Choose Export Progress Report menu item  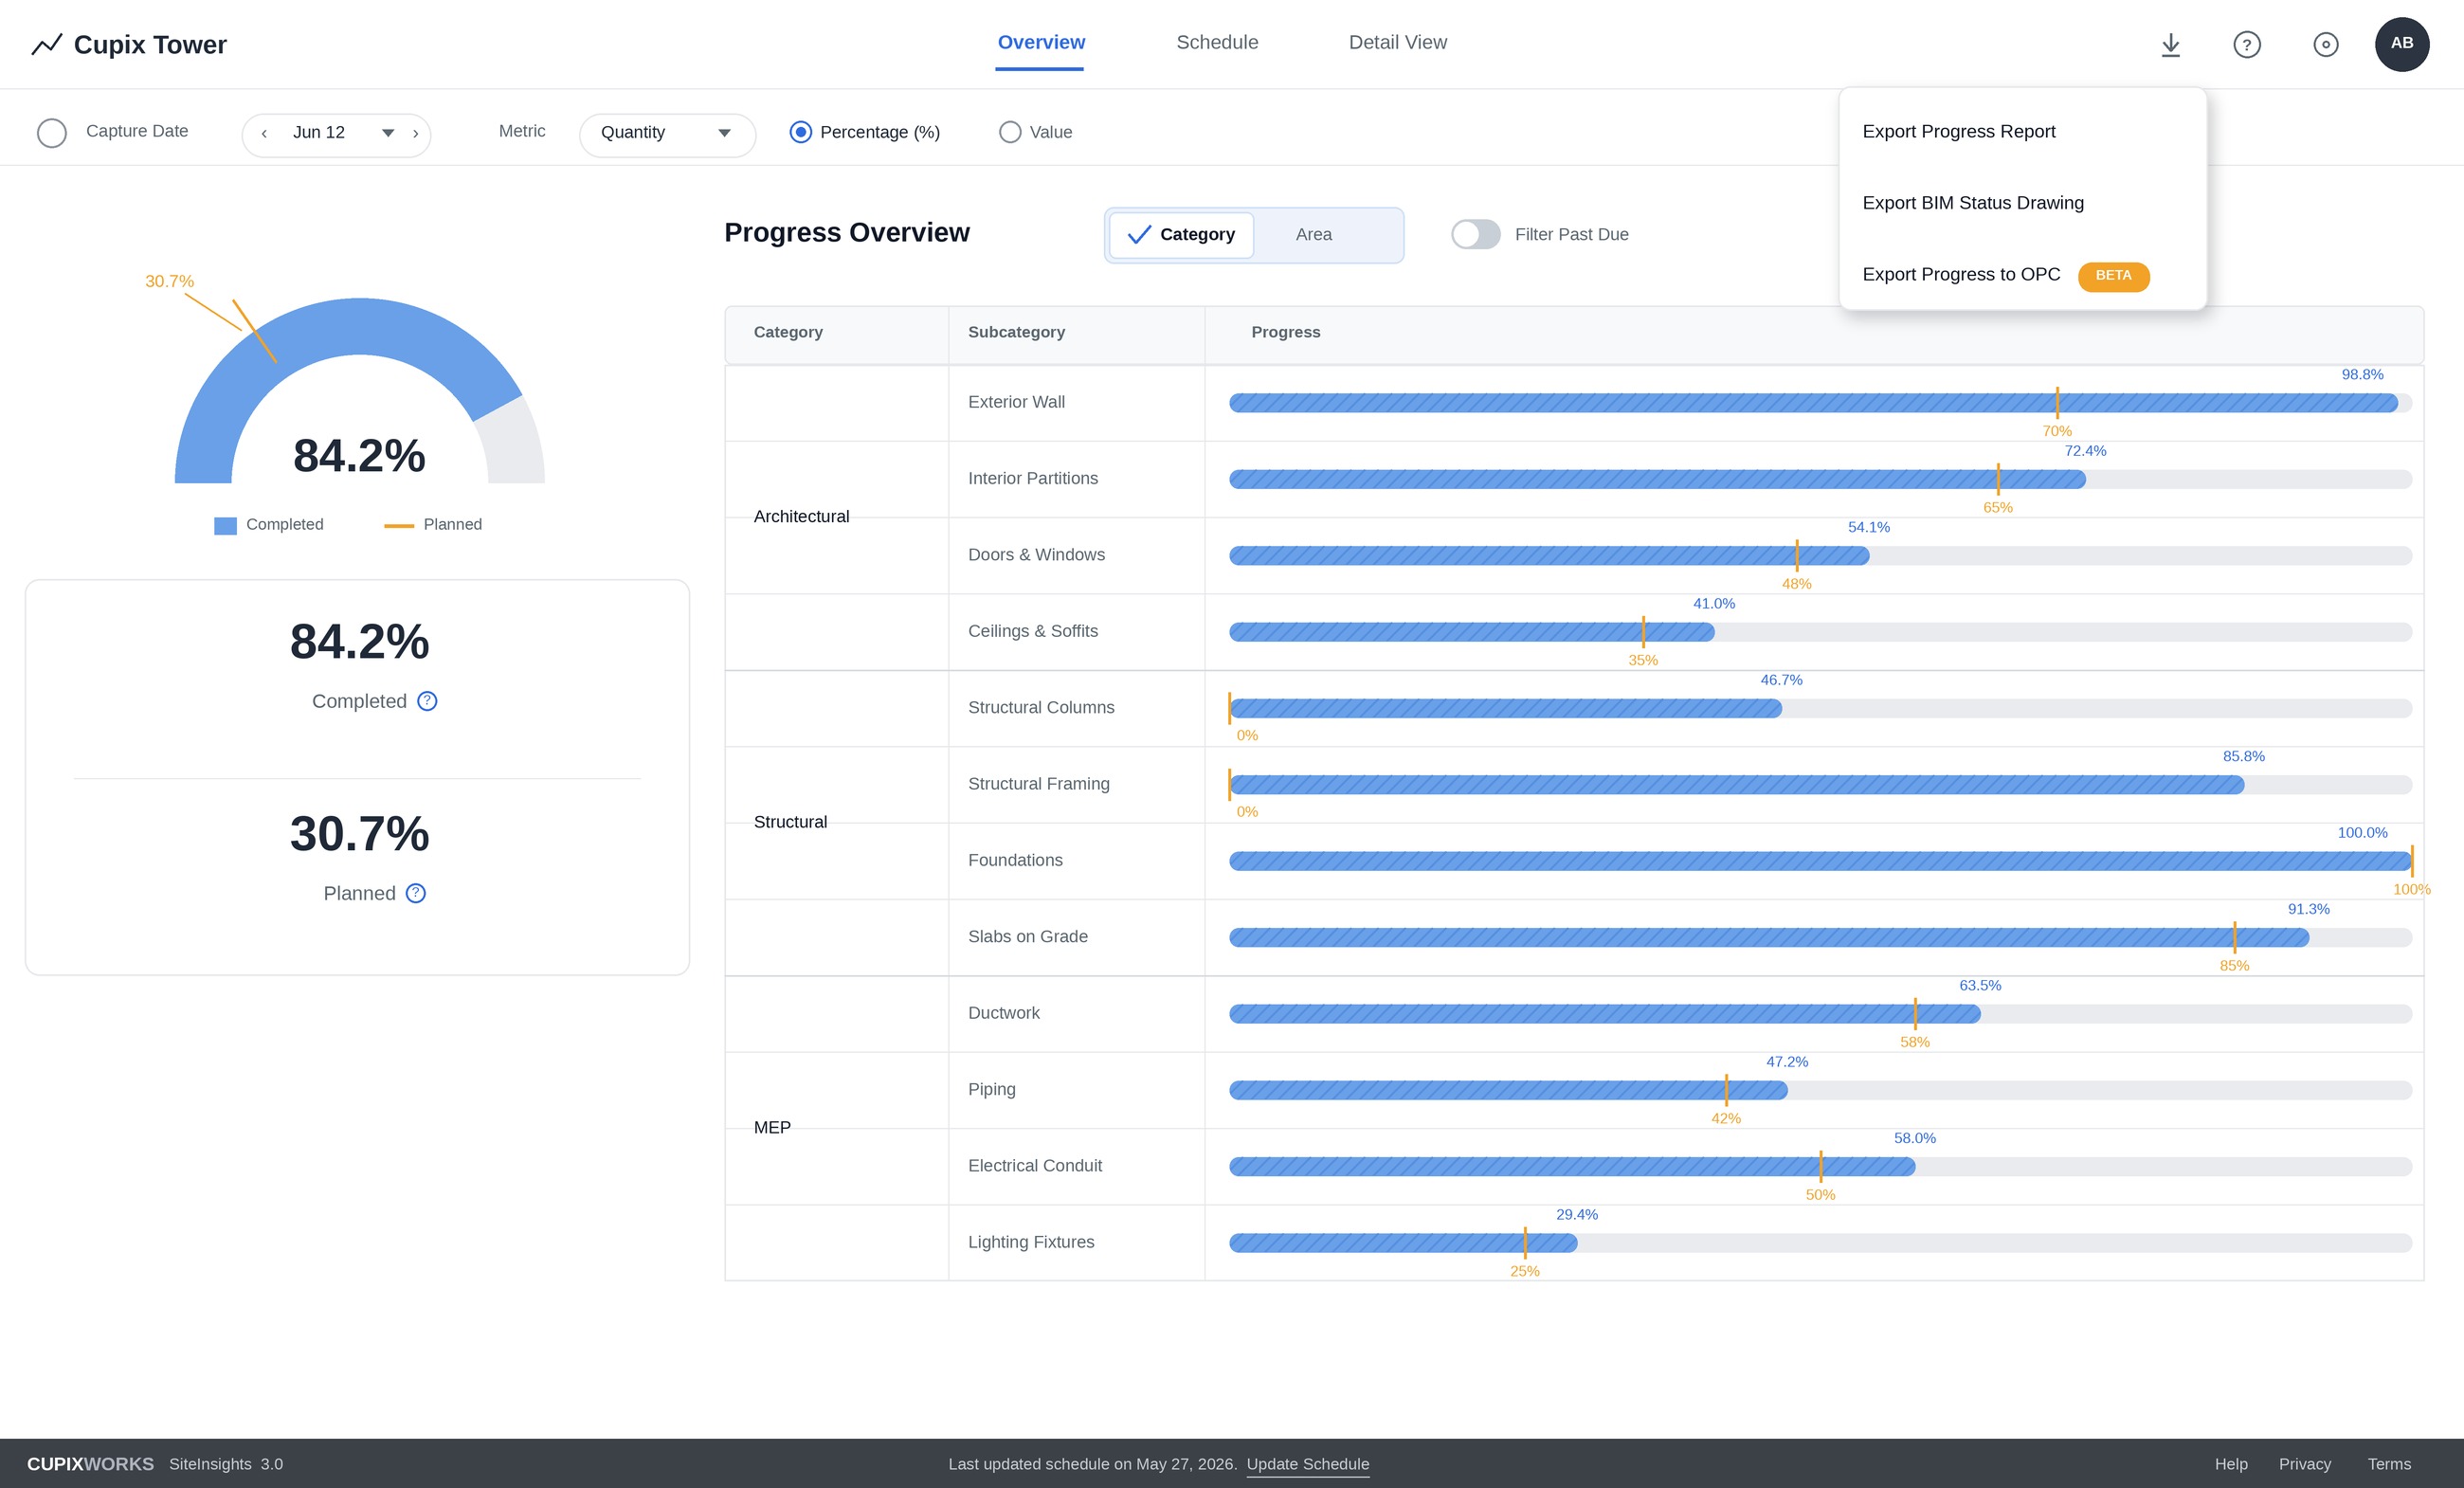coord(2022,132)
